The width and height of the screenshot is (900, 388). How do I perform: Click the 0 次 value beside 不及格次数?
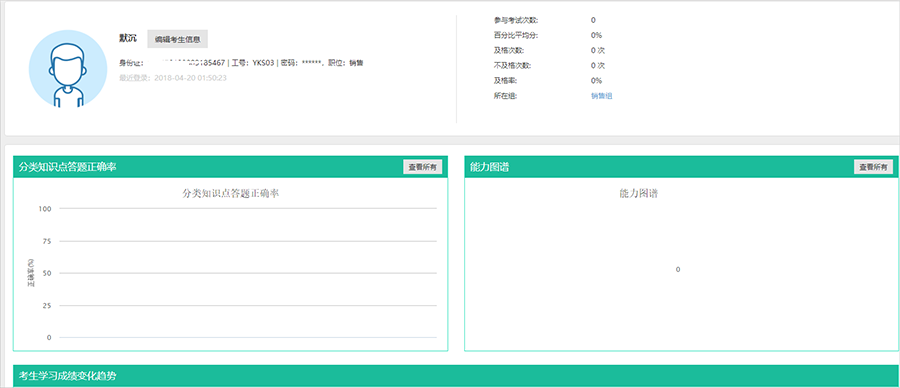click(598, 65)
